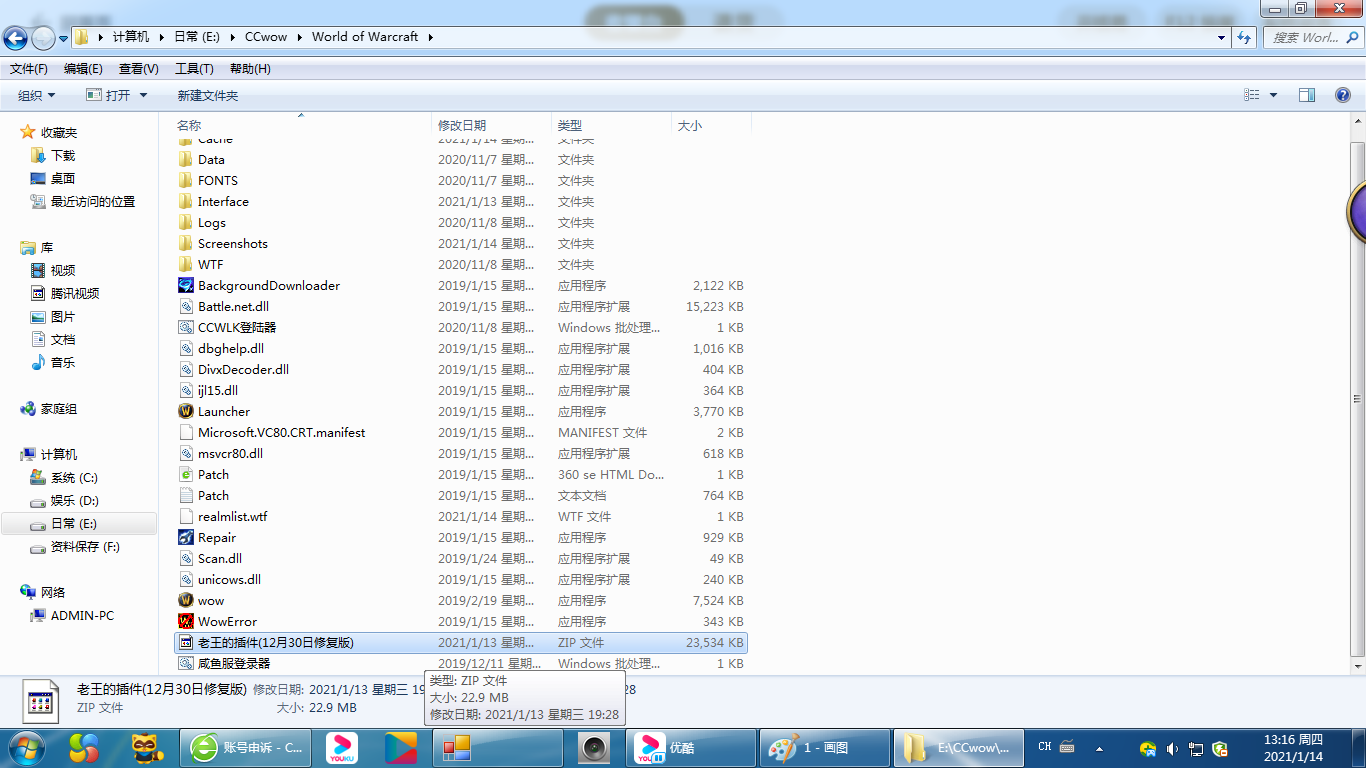Toggle the preview pane button

pos(1306,95)
